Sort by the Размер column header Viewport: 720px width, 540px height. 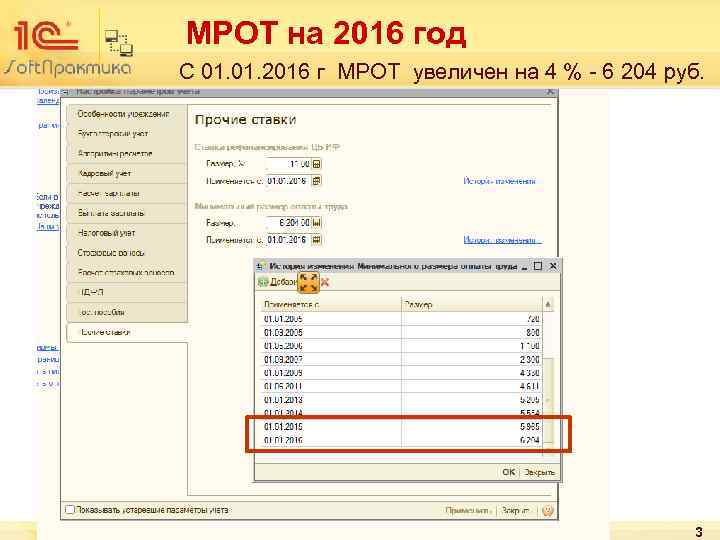click(x=472, y=304)
